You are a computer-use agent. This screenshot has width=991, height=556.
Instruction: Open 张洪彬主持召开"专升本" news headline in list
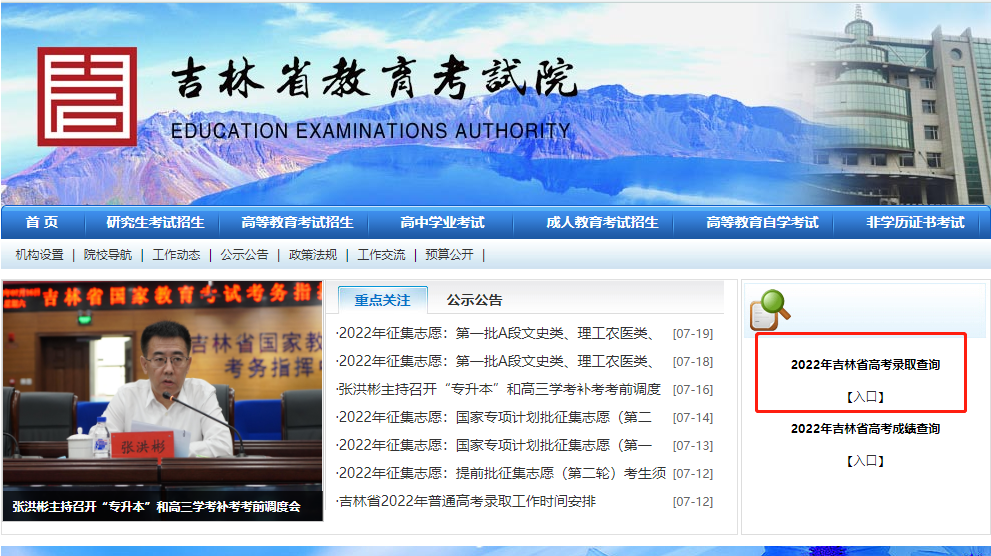point(500,389)
